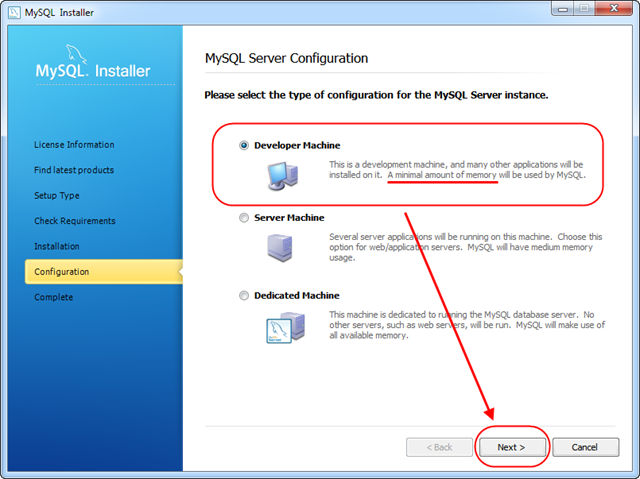The image size is (640, 479).
Task: Select the Dedicated Machine radio button
Action: (x=244, y=295)
